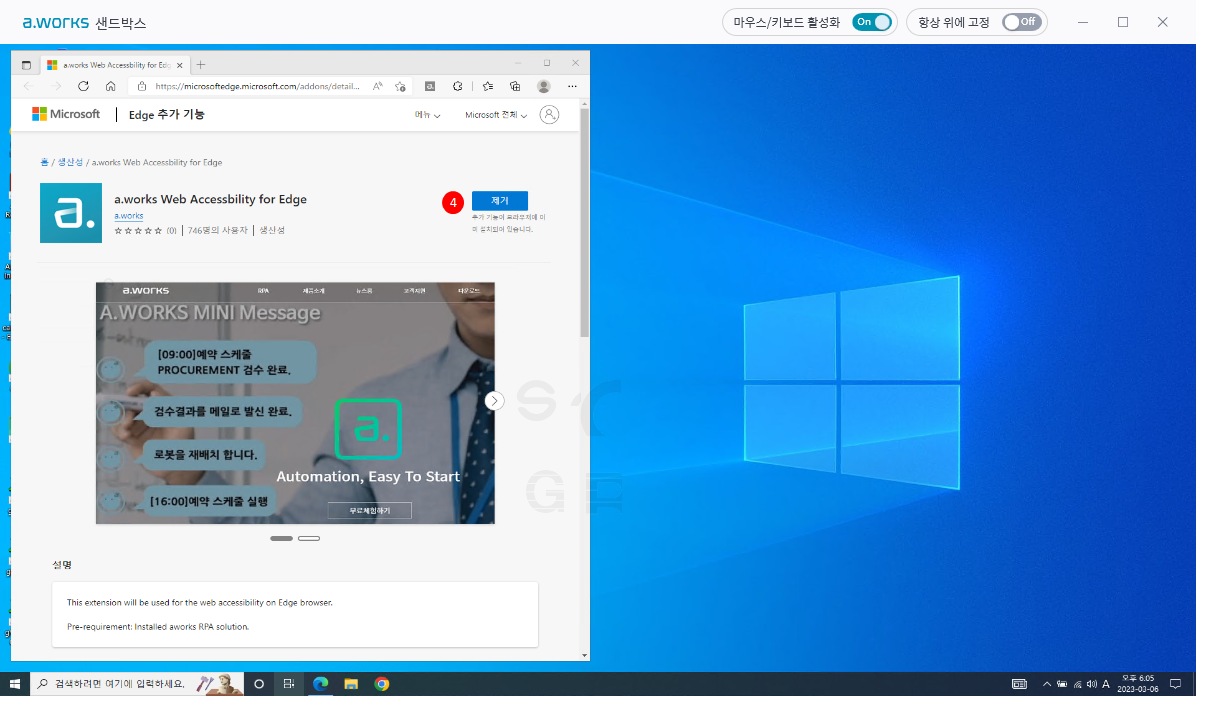Go to 생산성 breadcrumb link
Screen dimensions: 1207x708
70,162
